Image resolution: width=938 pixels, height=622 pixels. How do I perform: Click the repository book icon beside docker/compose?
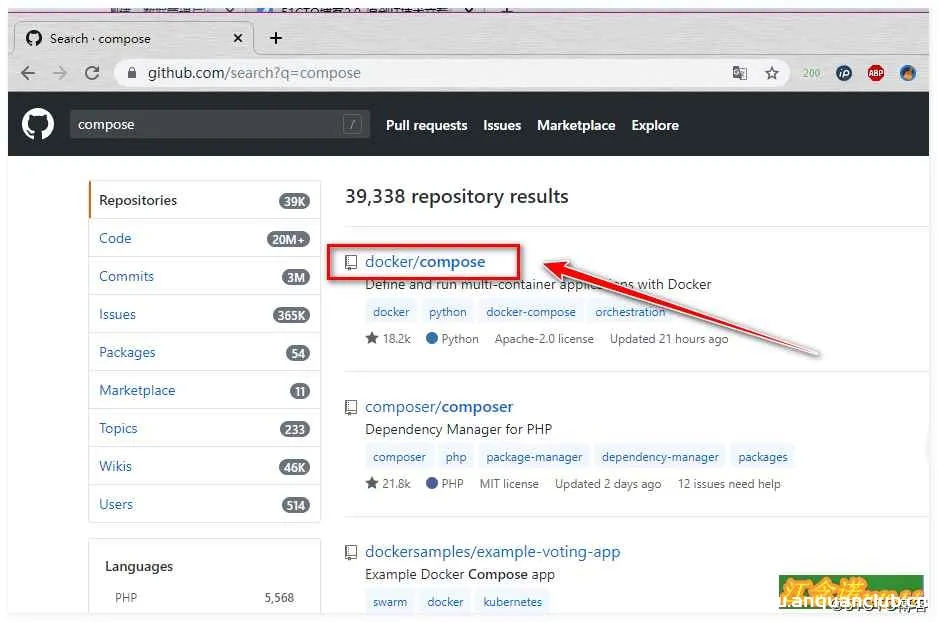351,261
